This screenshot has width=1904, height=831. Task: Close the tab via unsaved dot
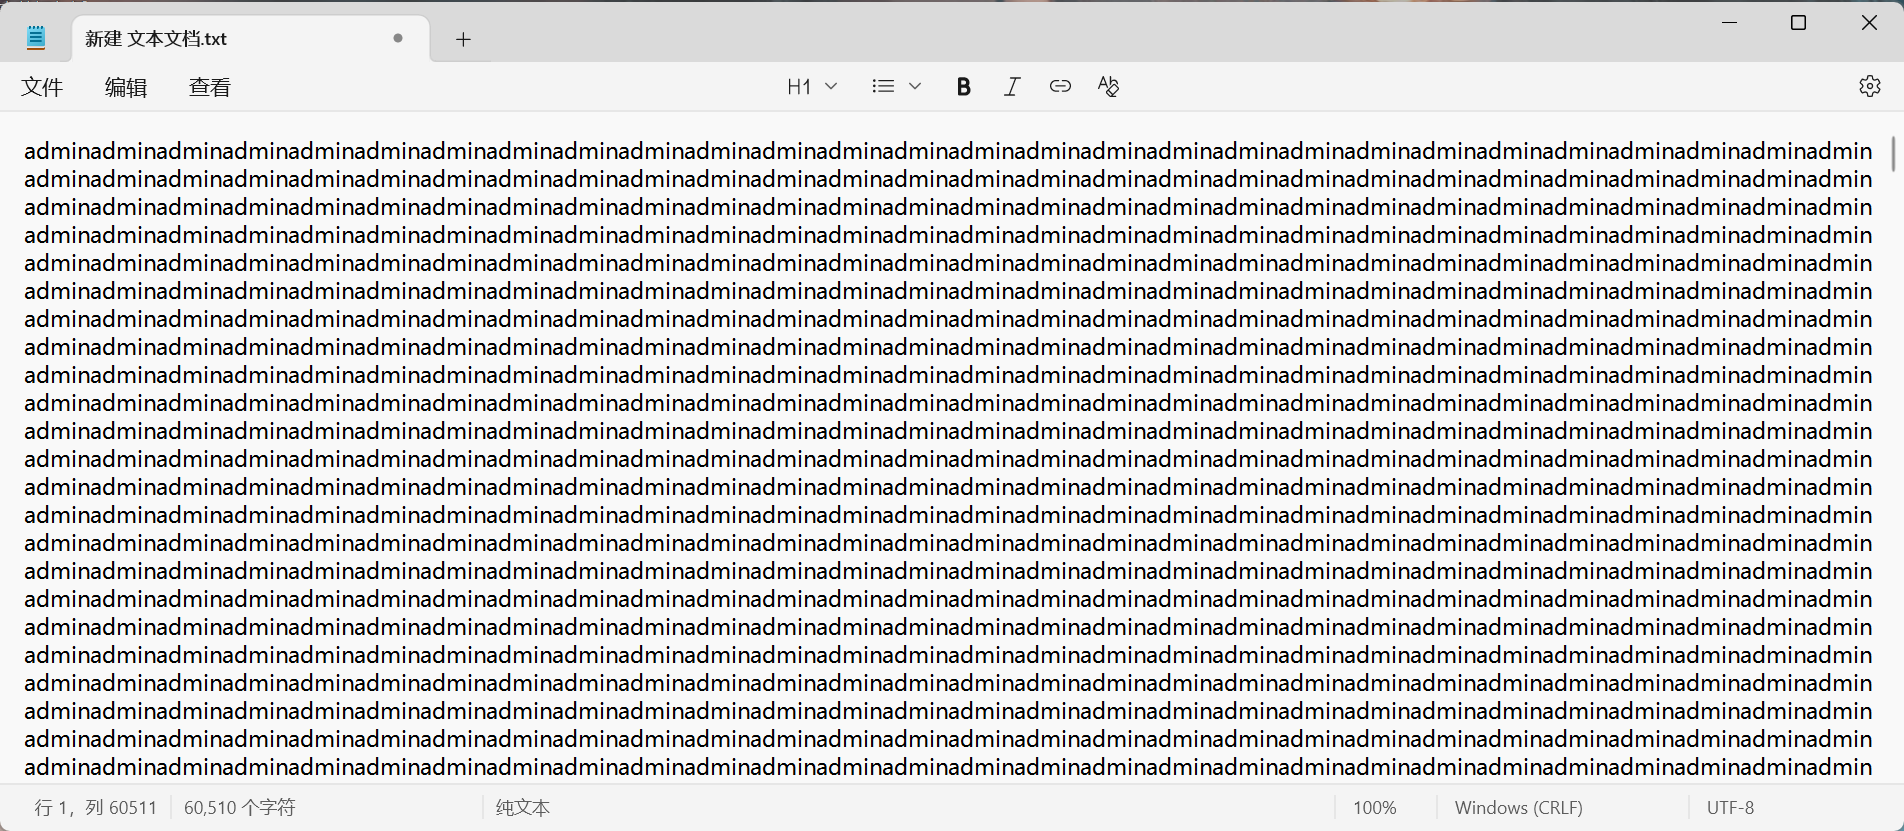click(x=398, y=38)
